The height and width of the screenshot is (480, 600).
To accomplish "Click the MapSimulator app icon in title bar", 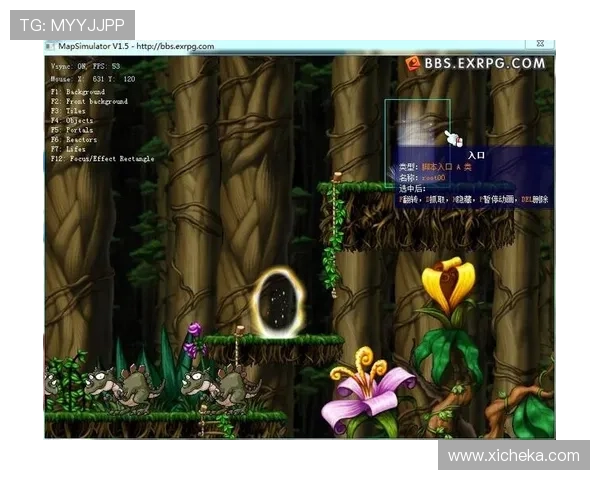I will pyautogui.click(x=50, y=47).
